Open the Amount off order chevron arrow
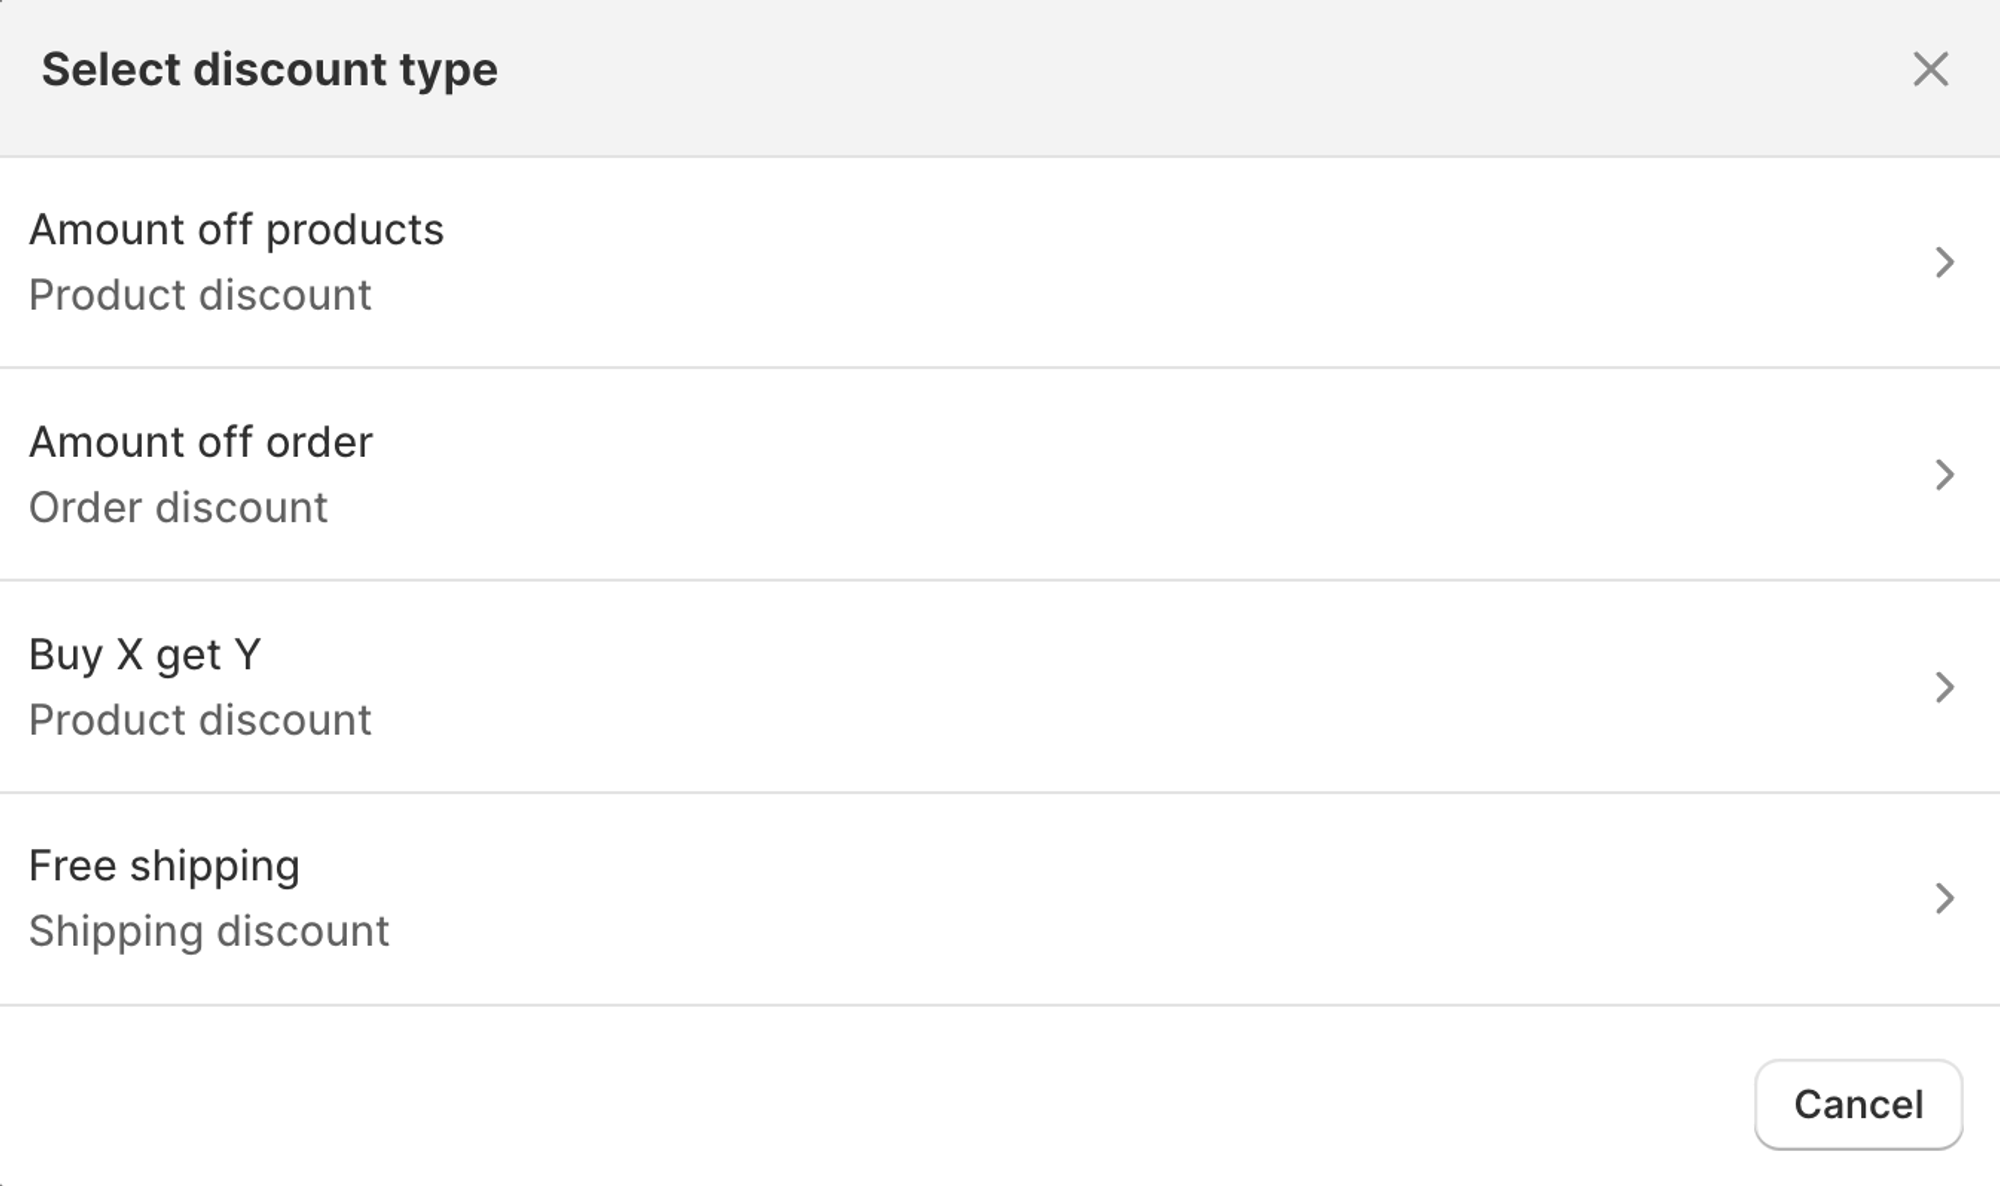Viewport: 2000px width, 1186px height. tap(1944, 475)
